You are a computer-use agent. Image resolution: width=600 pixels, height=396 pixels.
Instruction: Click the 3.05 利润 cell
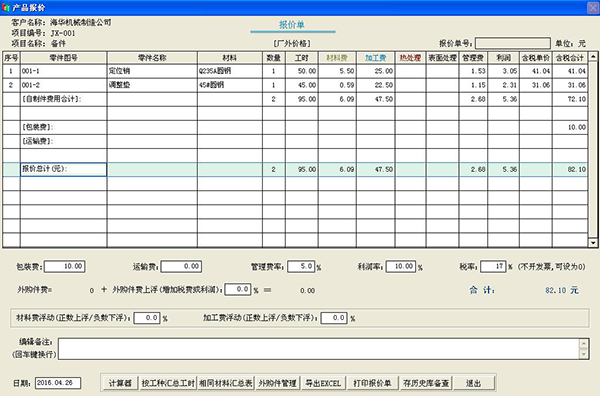tap(504, 71)
